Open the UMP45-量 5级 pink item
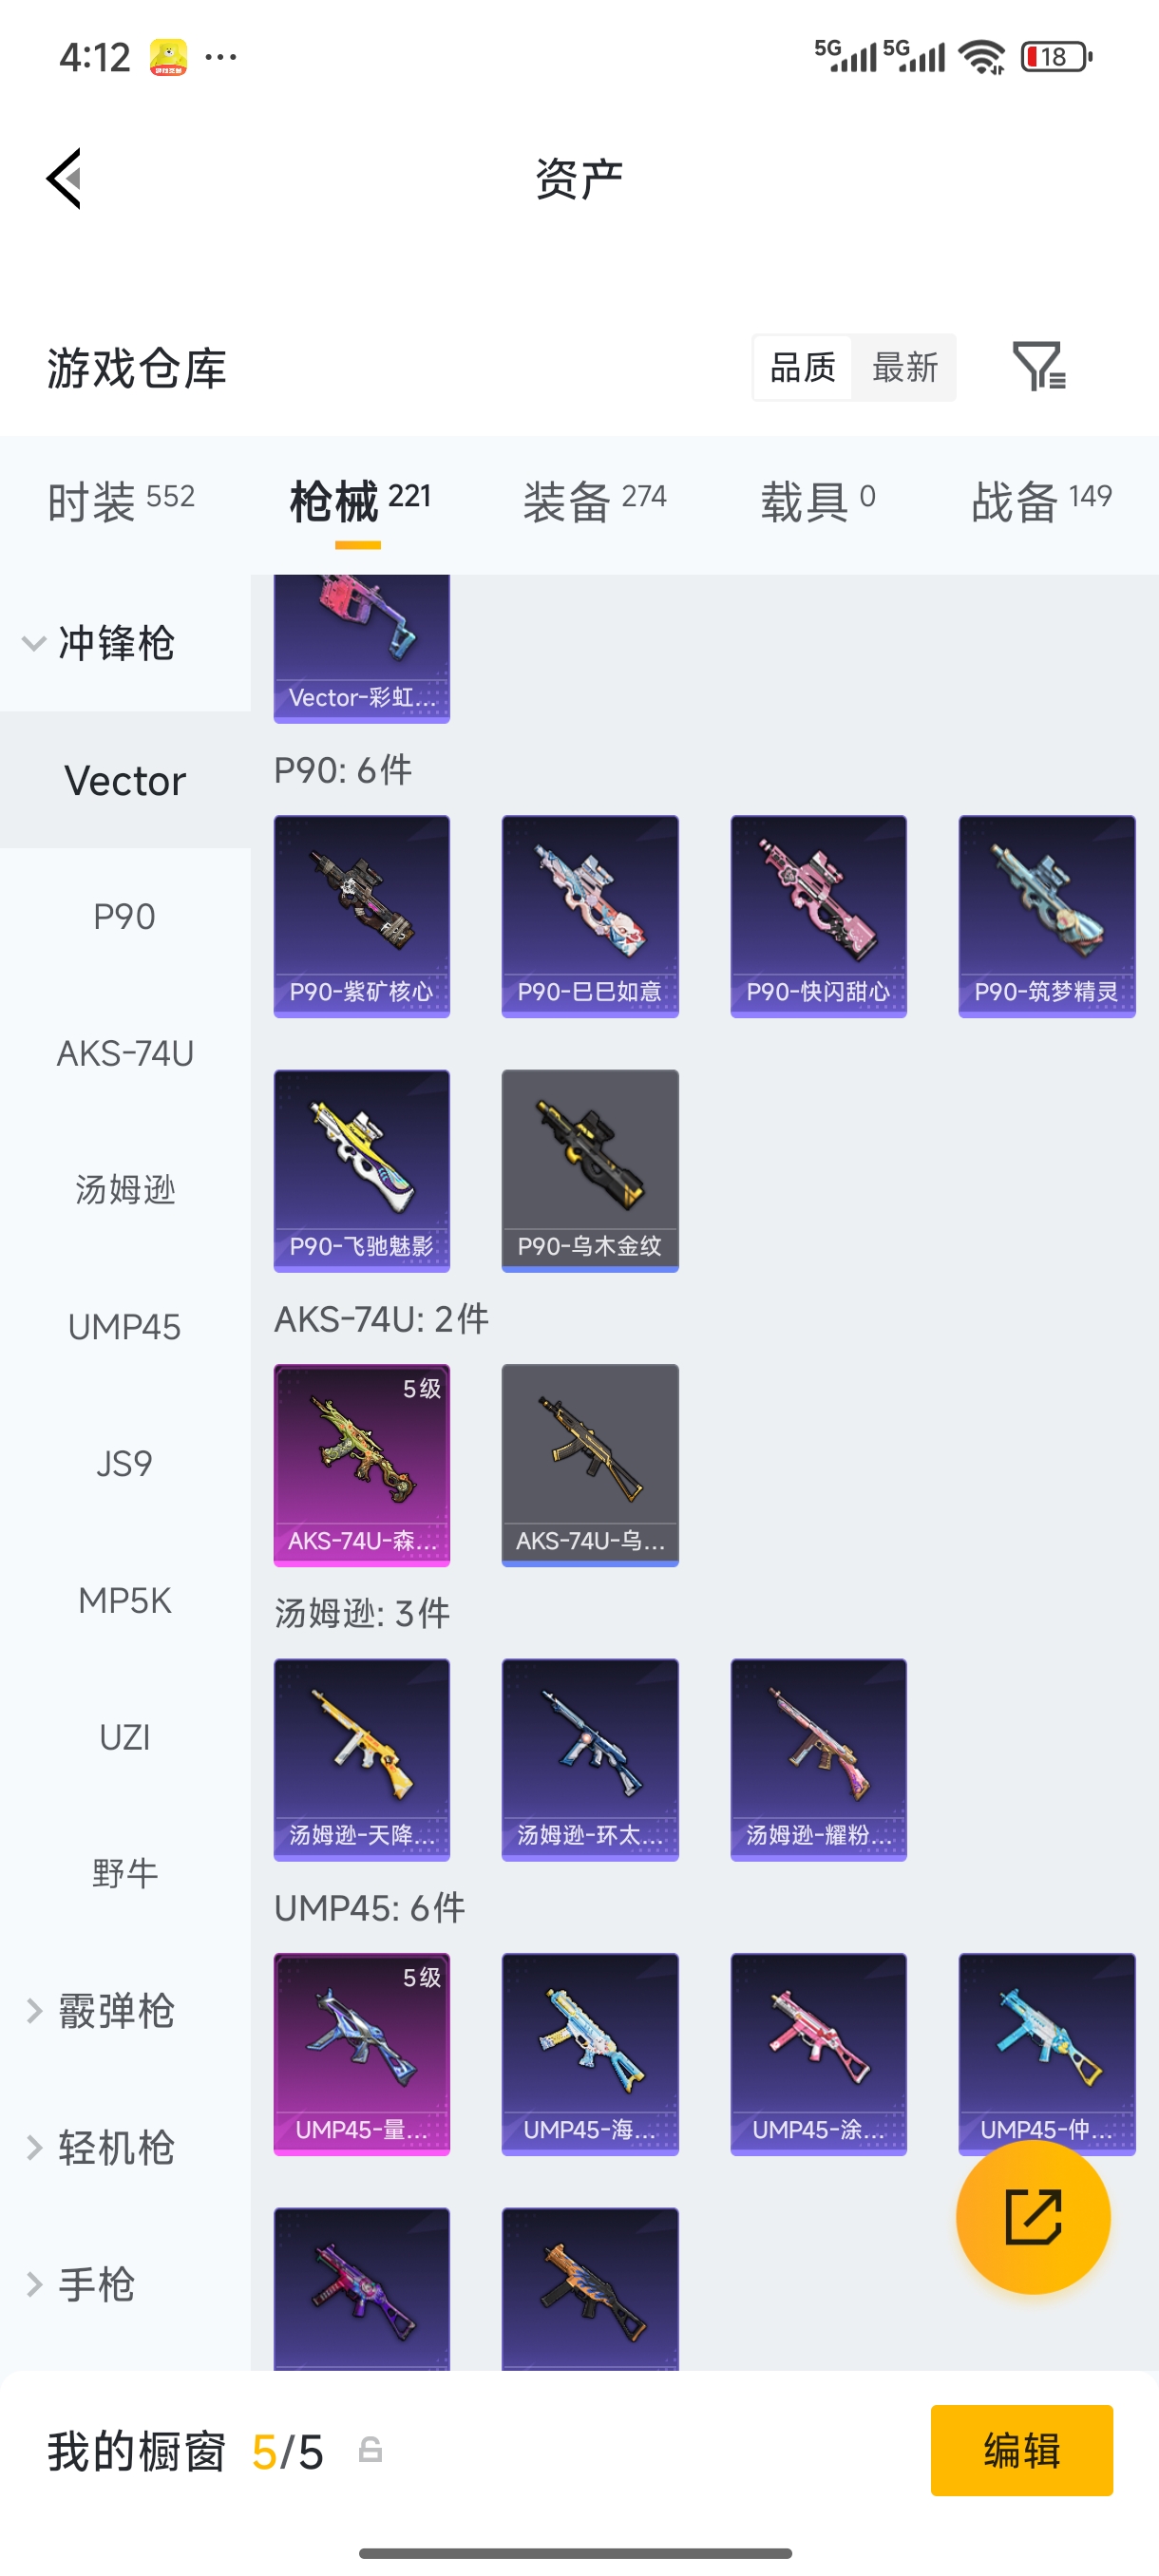1159x2576 pixels. pyautogui.click(x=362, y=2054)
